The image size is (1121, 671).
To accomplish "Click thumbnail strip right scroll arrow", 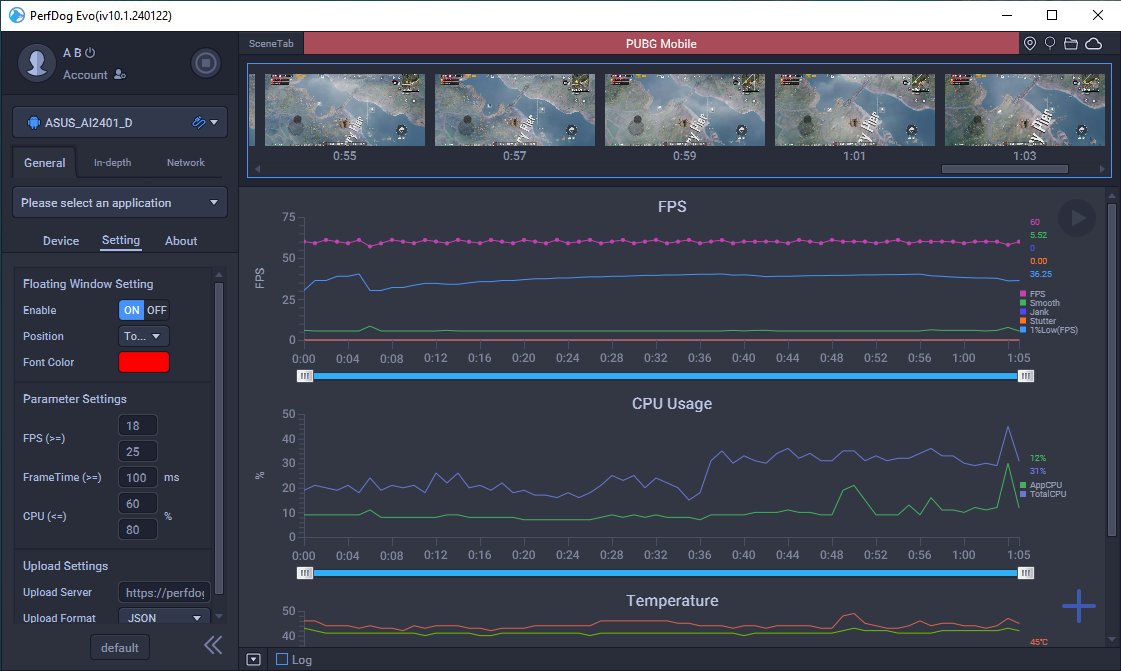I will tap(1102, 169).
